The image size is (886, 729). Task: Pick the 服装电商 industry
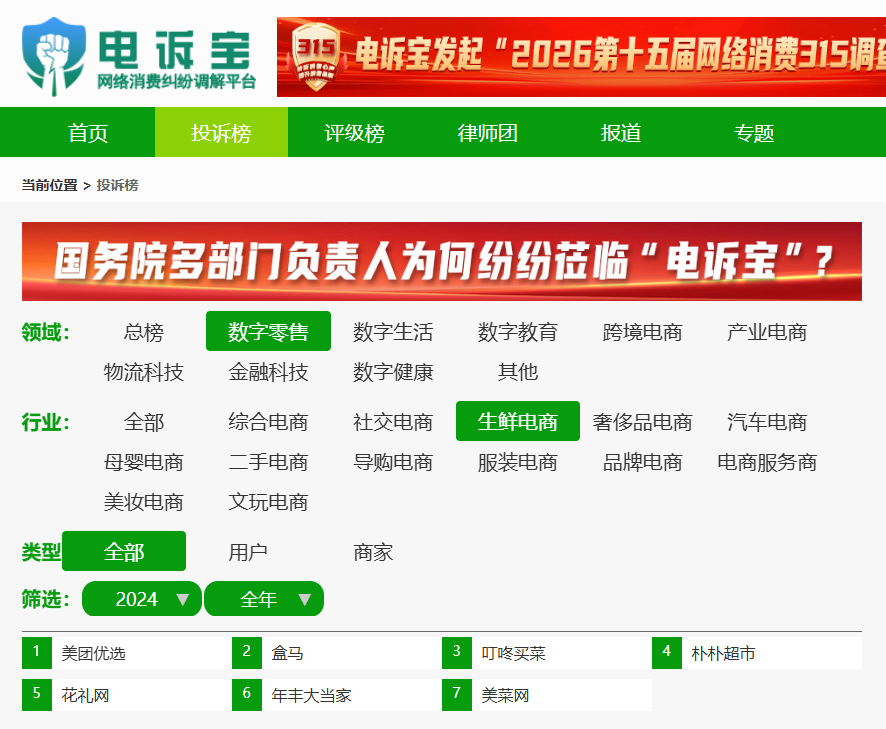pyautogui.click(x=518, y=462)
